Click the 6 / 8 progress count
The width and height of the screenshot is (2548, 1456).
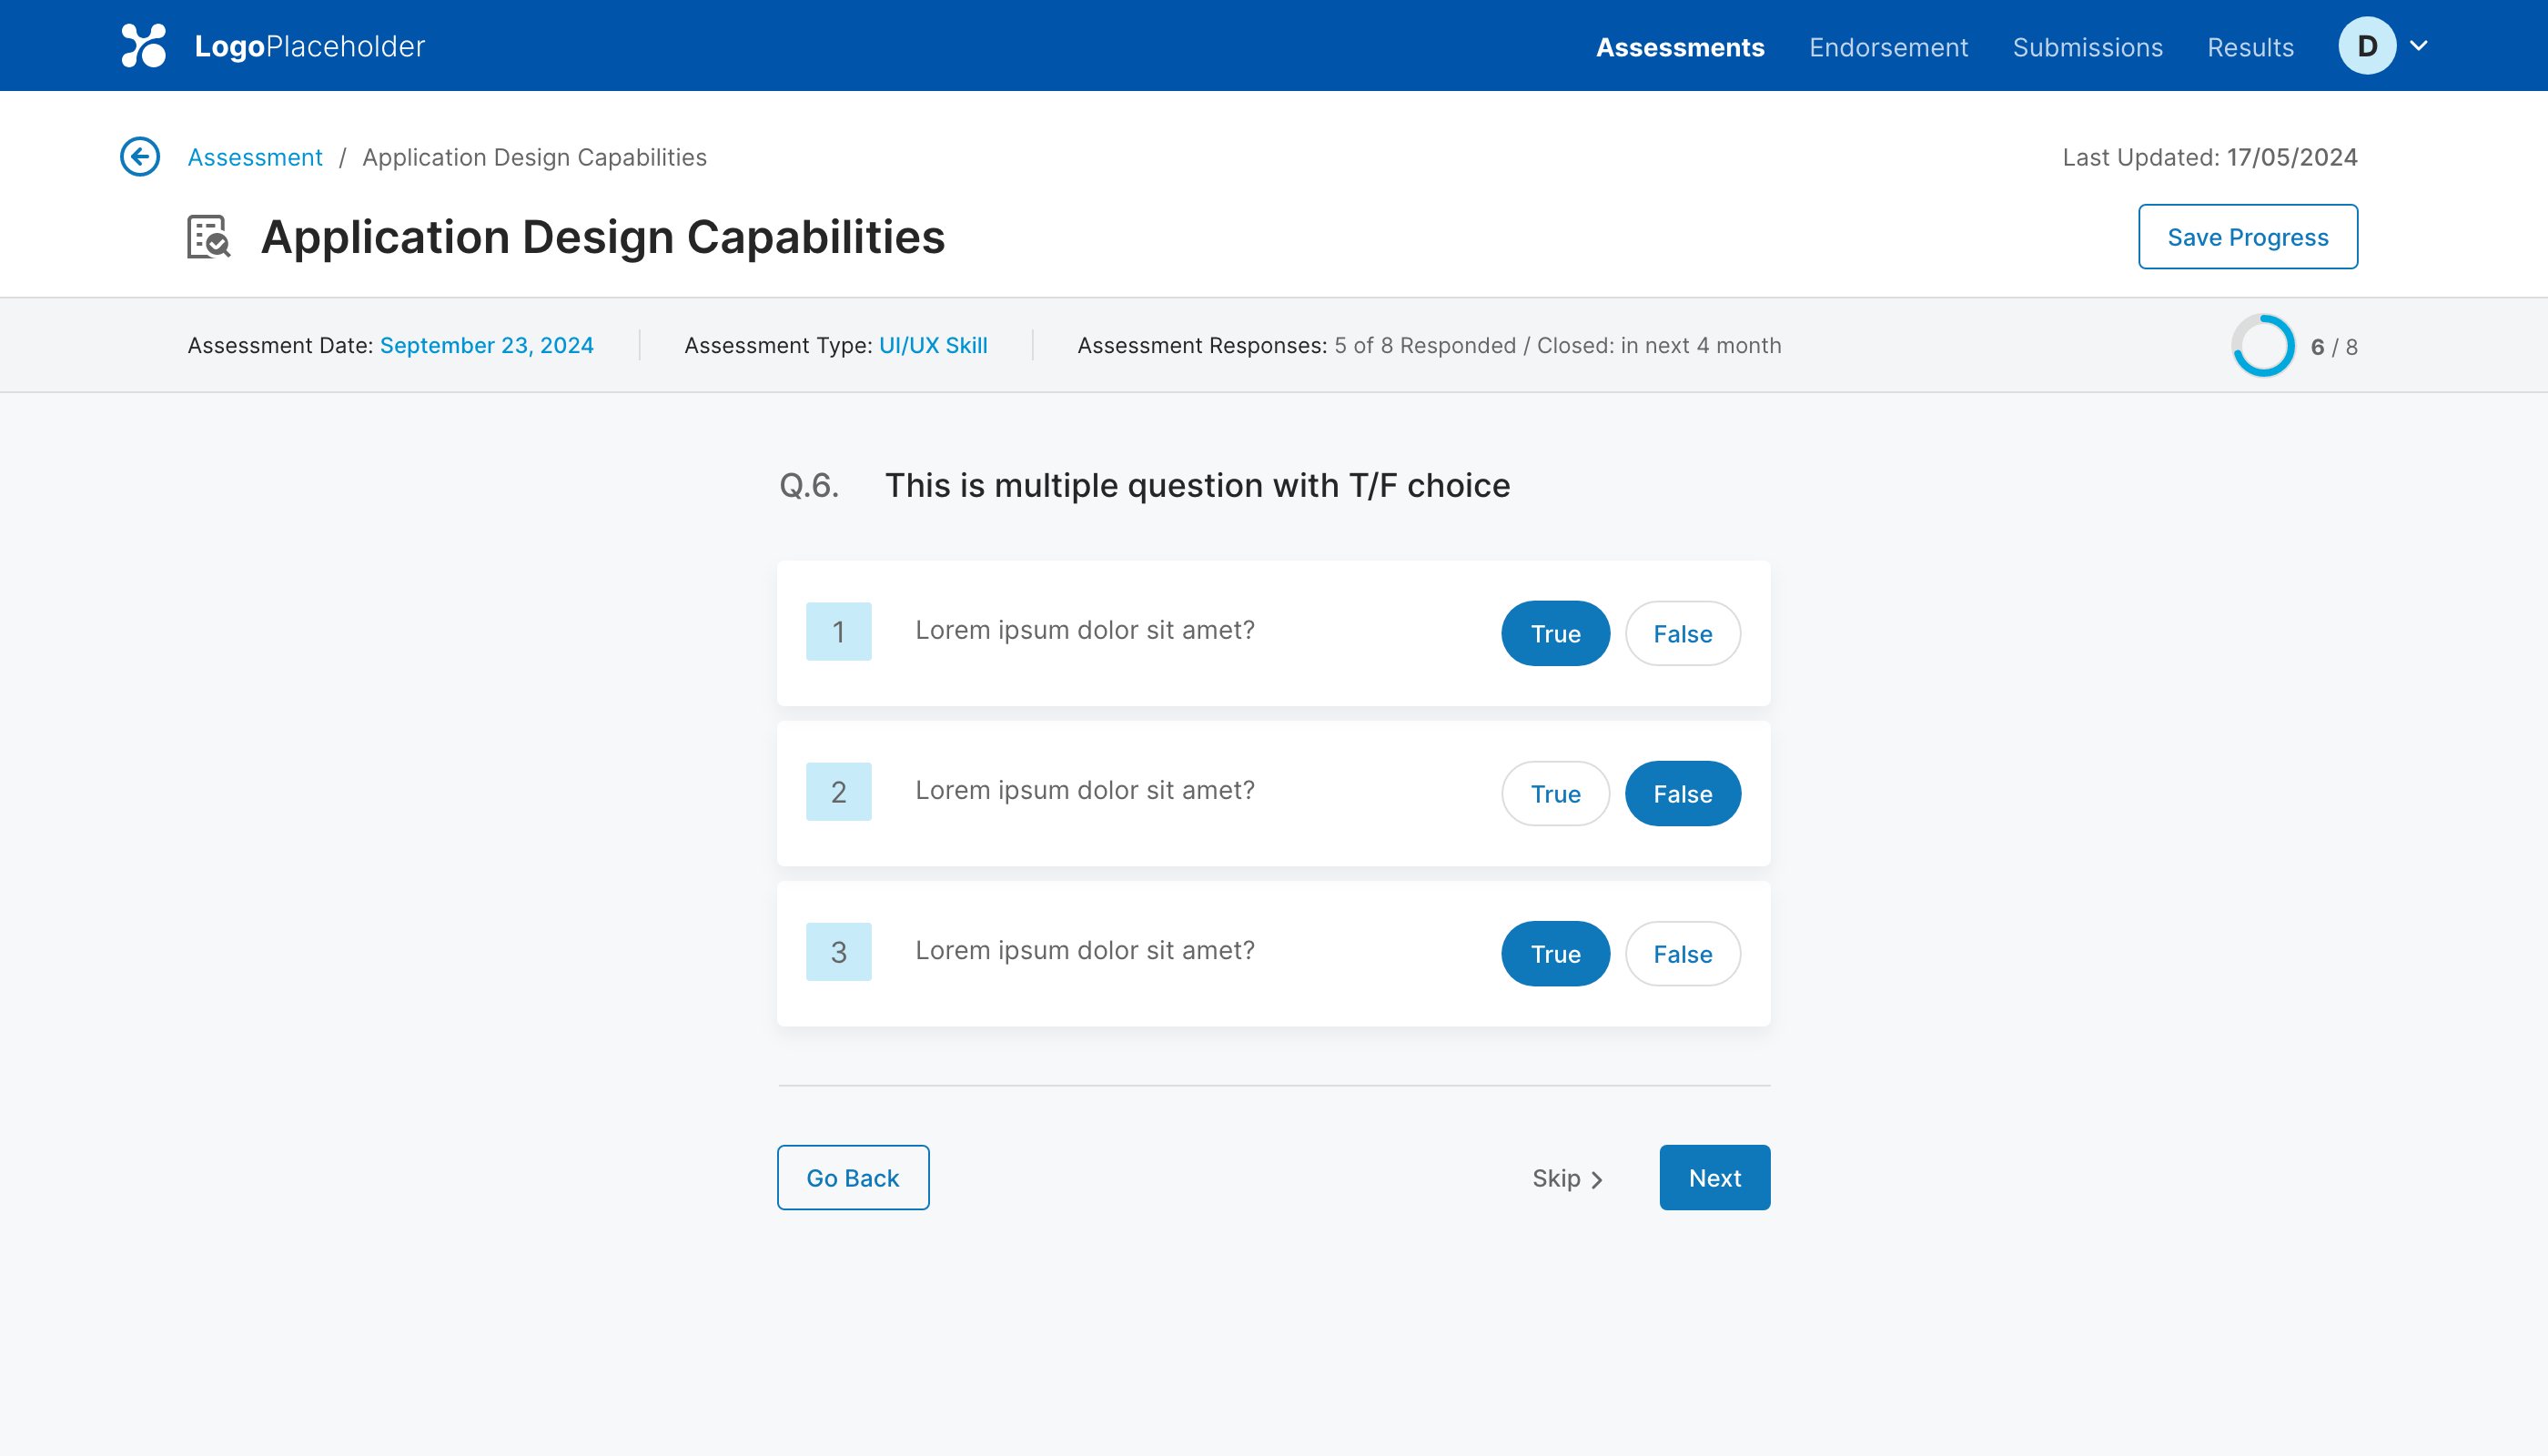tap(2334, 347)
